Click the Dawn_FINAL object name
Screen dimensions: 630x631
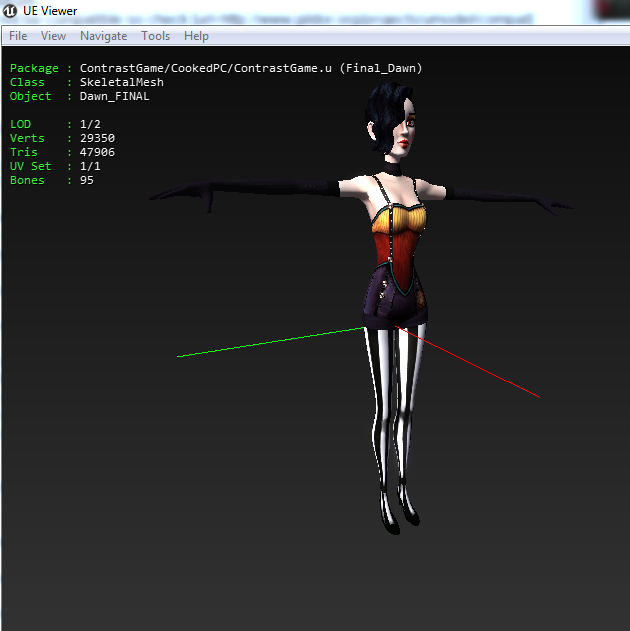[x=114, y=96]
